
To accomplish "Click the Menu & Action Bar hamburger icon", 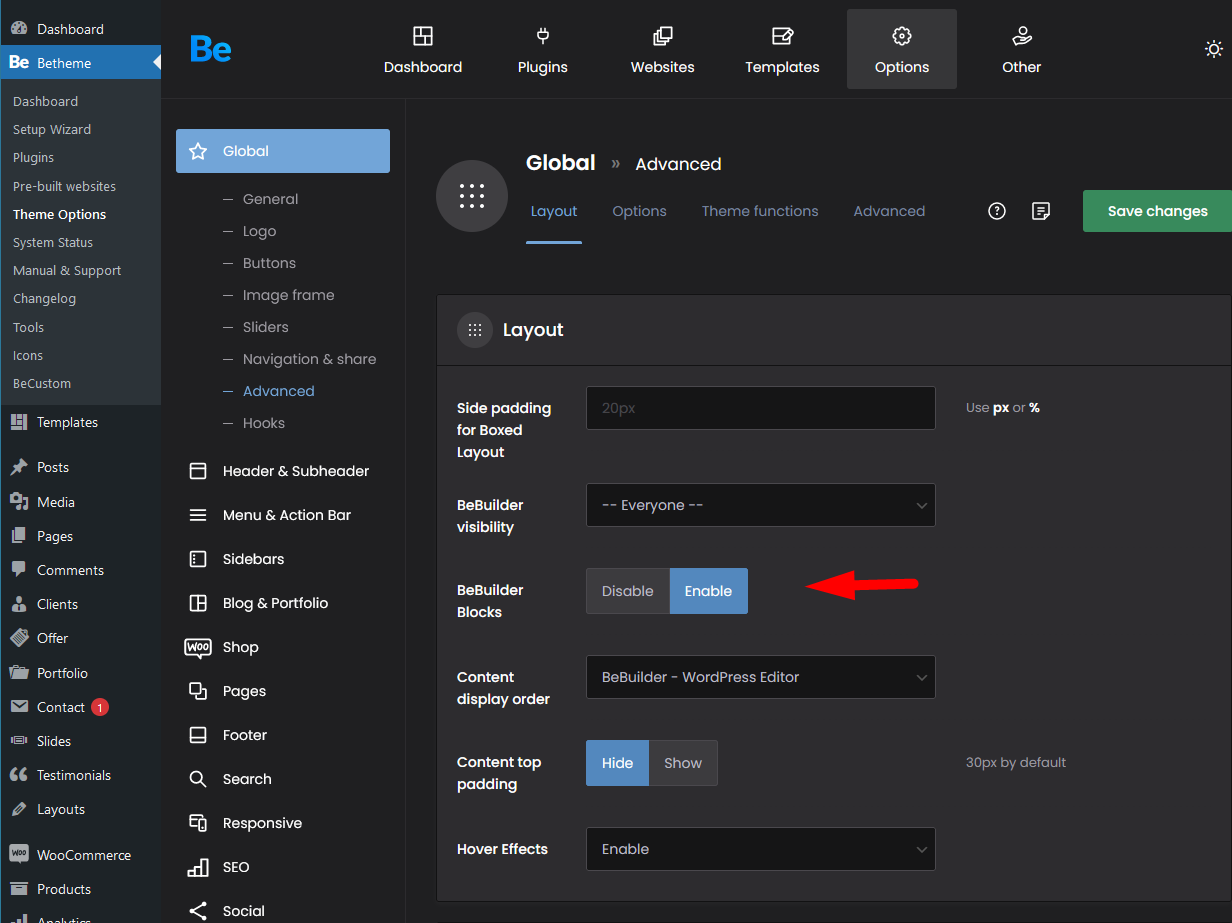I will point(198,515).
